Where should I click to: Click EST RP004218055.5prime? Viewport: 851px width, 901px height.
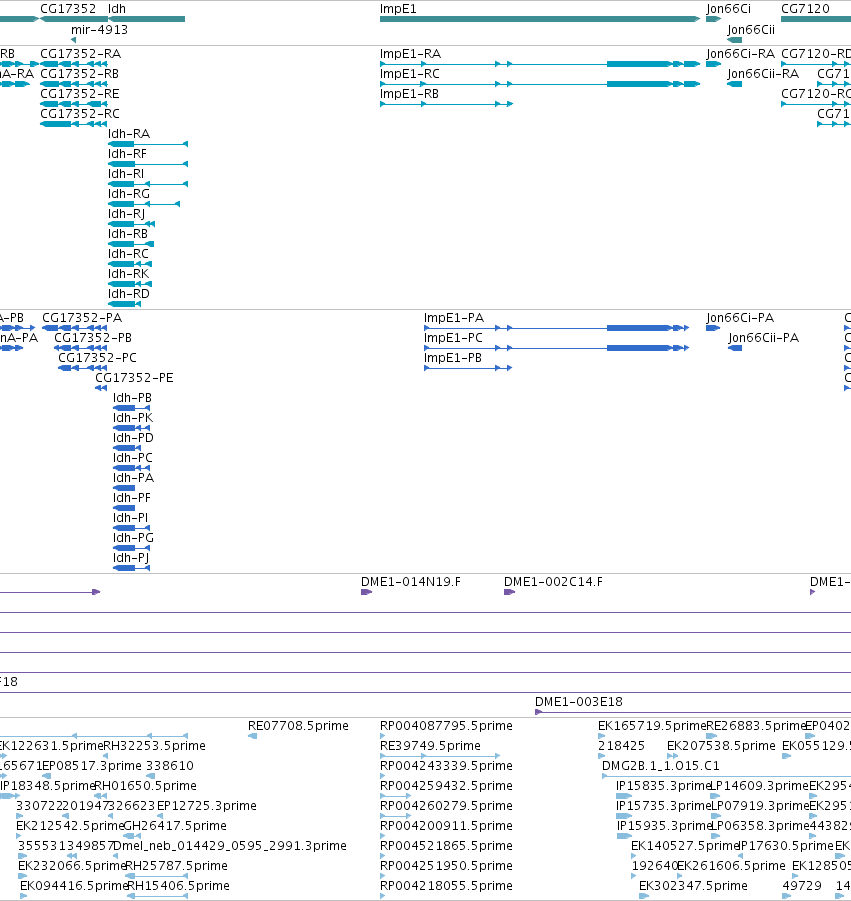coord(446,887)
